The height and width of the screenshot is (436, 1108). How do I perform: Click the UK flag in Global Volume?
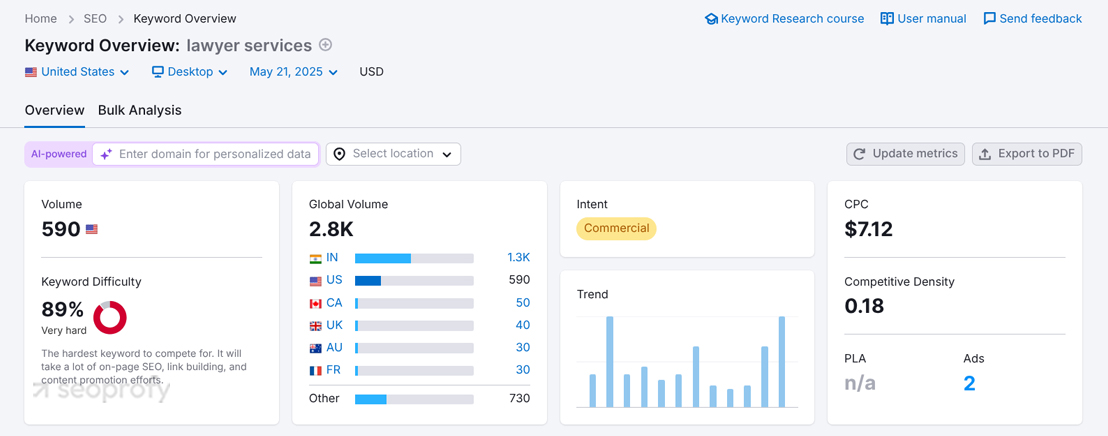(316, 326)
